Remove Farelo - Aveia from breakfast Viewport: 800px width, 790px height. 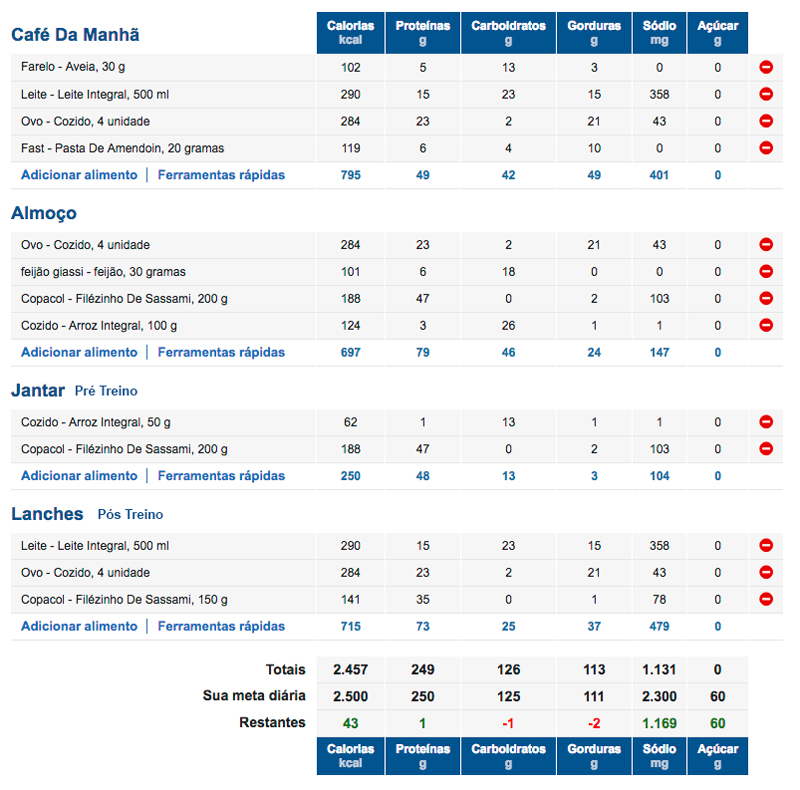click(766, 67)
